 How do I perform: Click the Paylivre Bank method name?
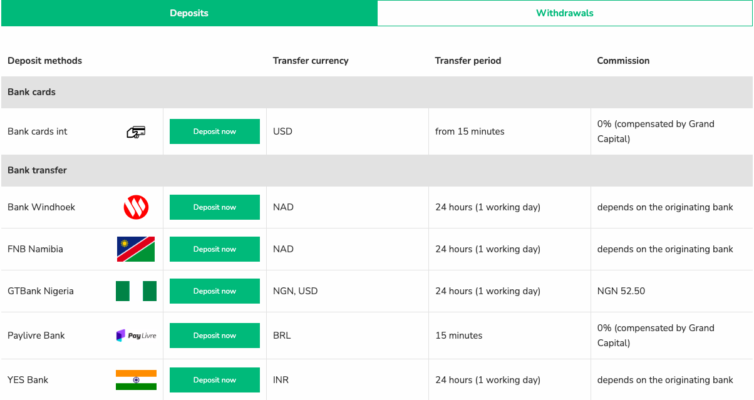coord(36,336)
